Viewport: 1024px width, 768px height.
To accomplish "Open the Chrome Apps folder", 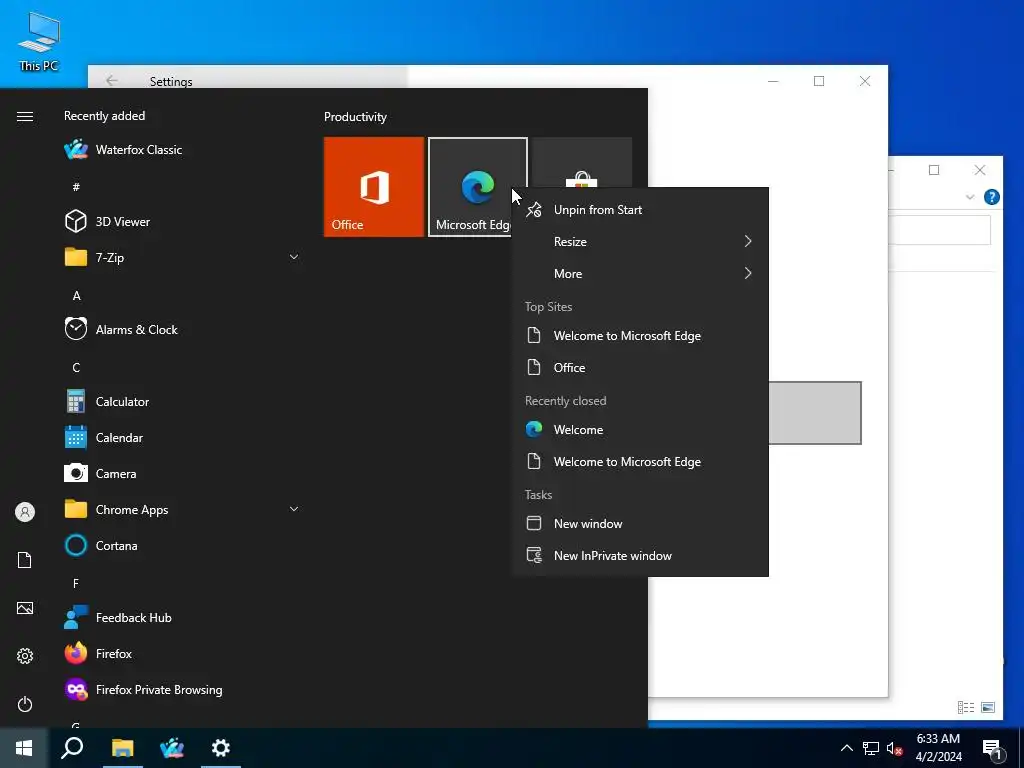I will [182, 509].
